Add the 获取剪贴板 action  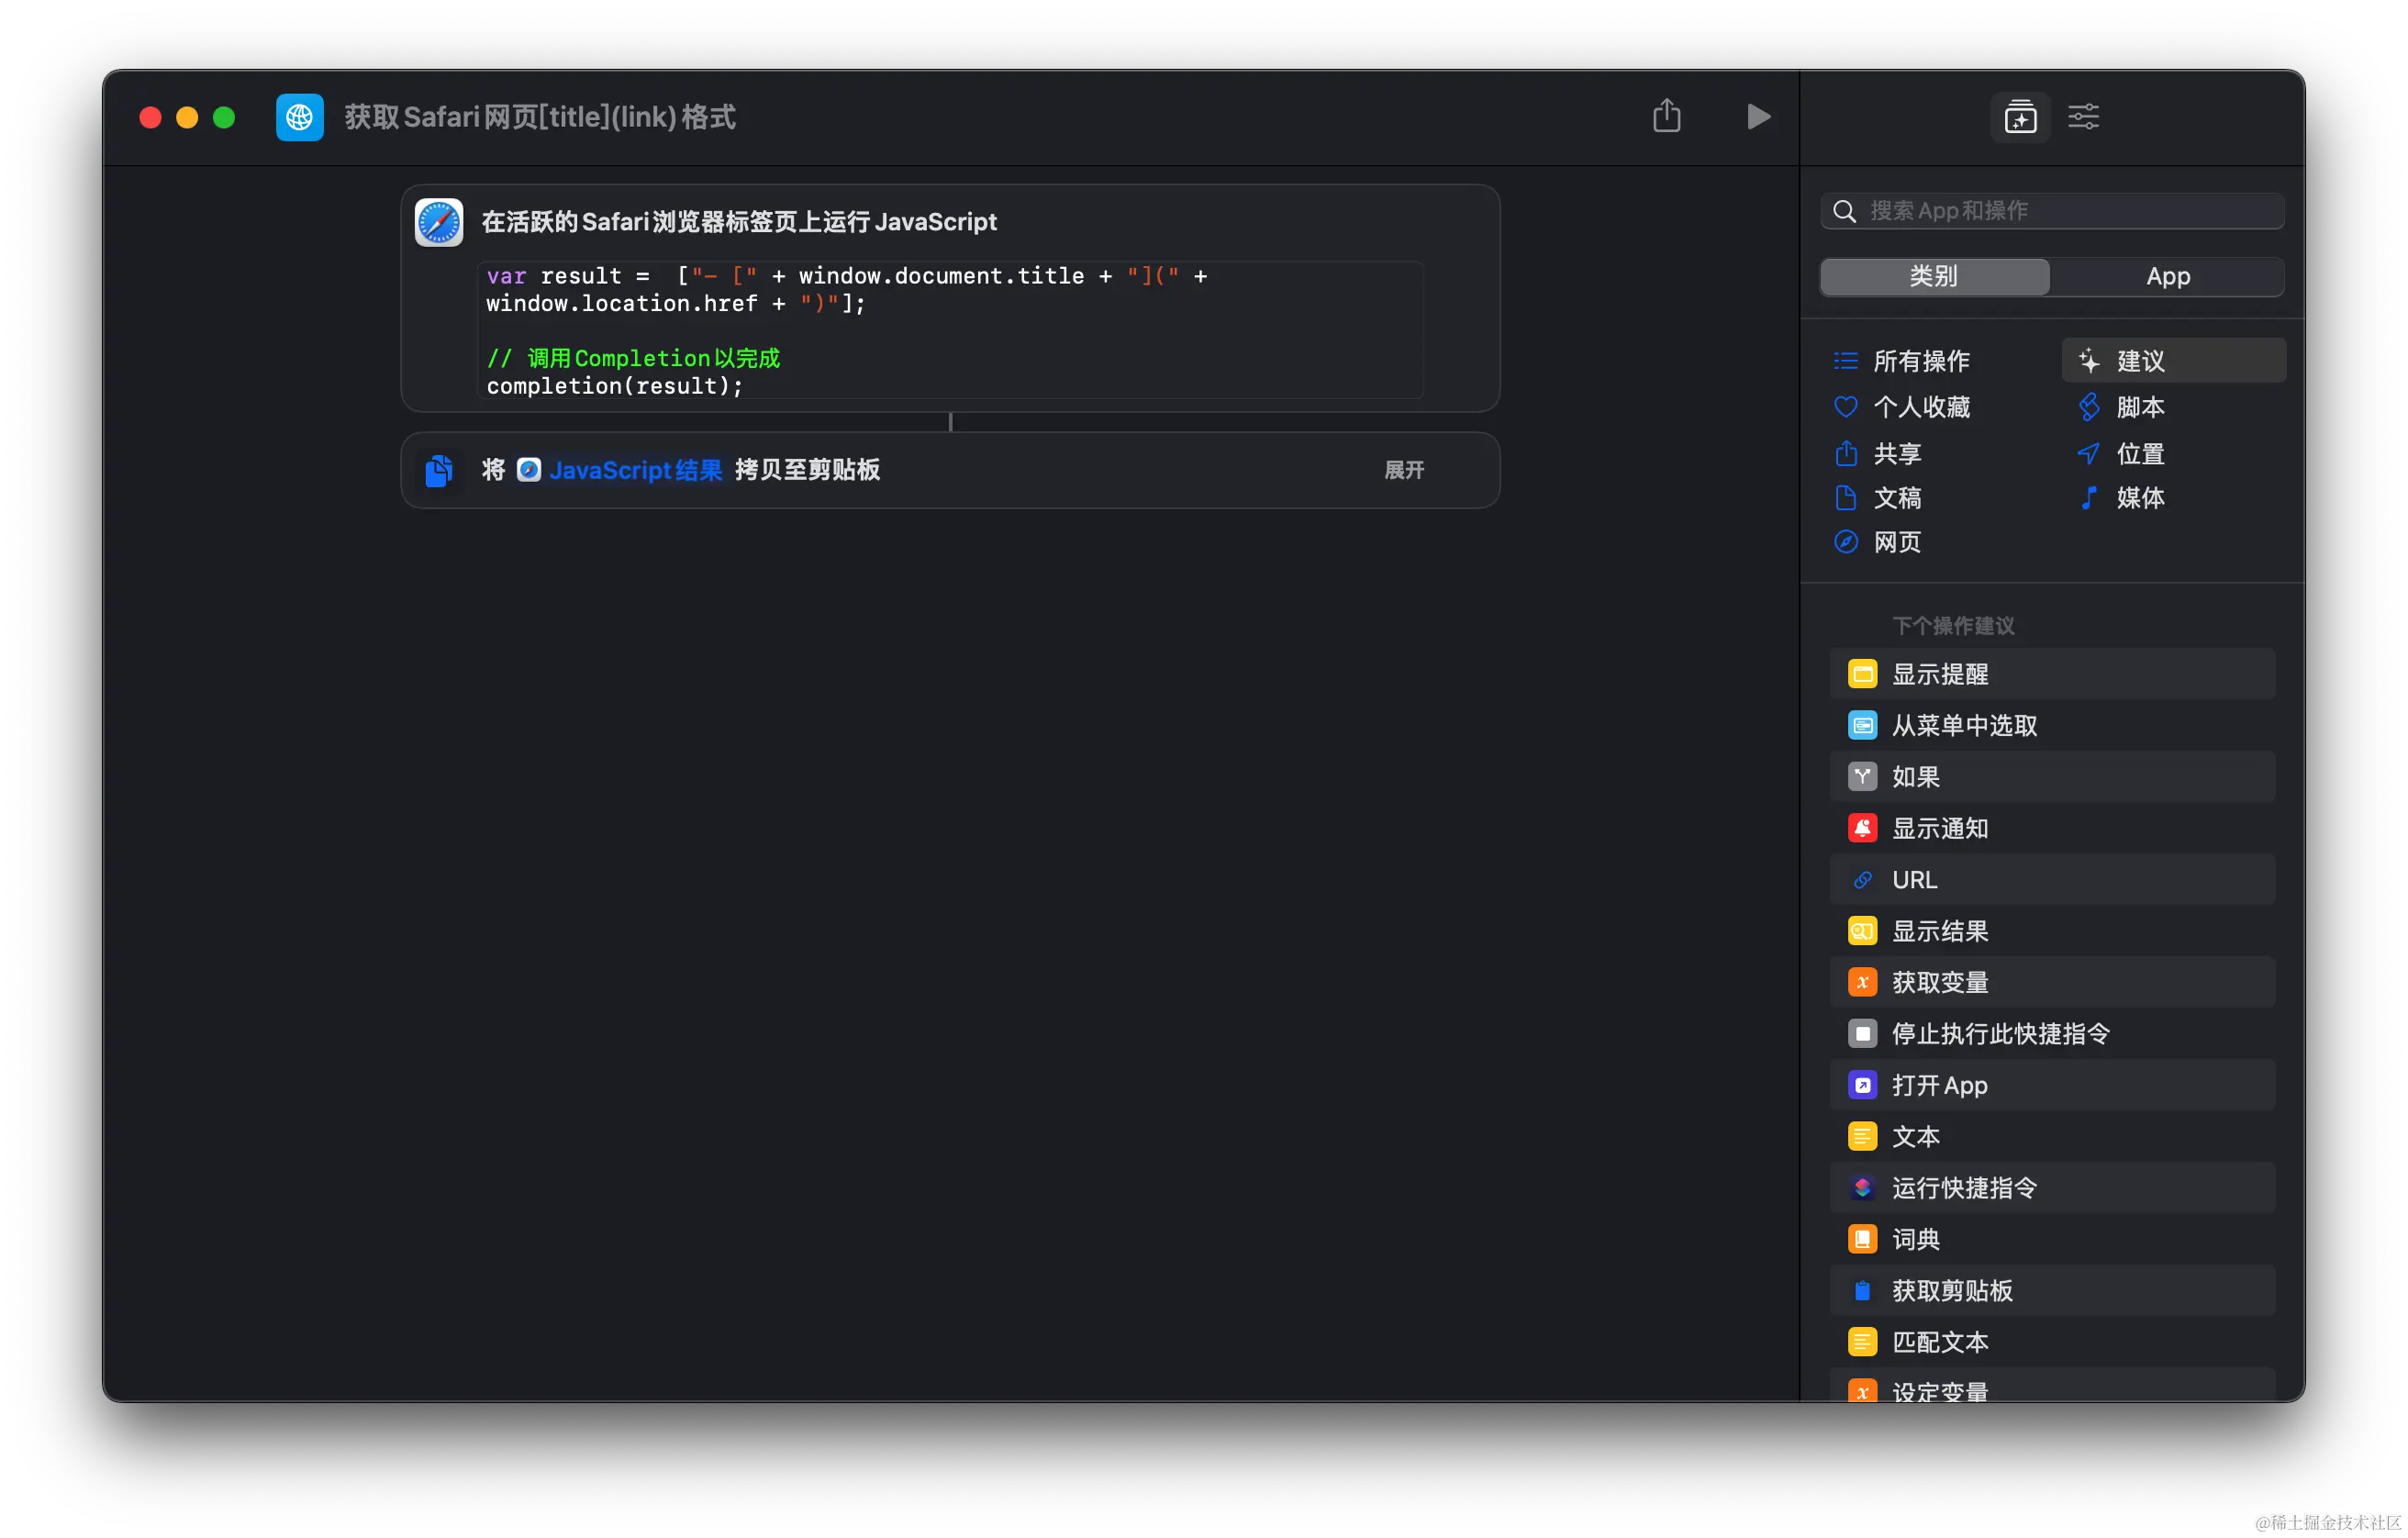(1951, 1290)
